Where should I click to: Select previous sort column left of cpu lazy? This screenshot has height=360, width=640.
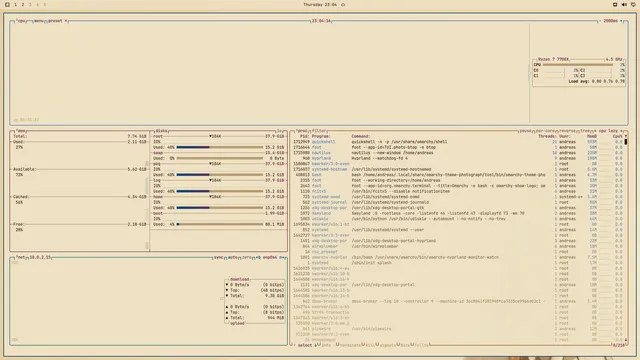click(595, 131)
